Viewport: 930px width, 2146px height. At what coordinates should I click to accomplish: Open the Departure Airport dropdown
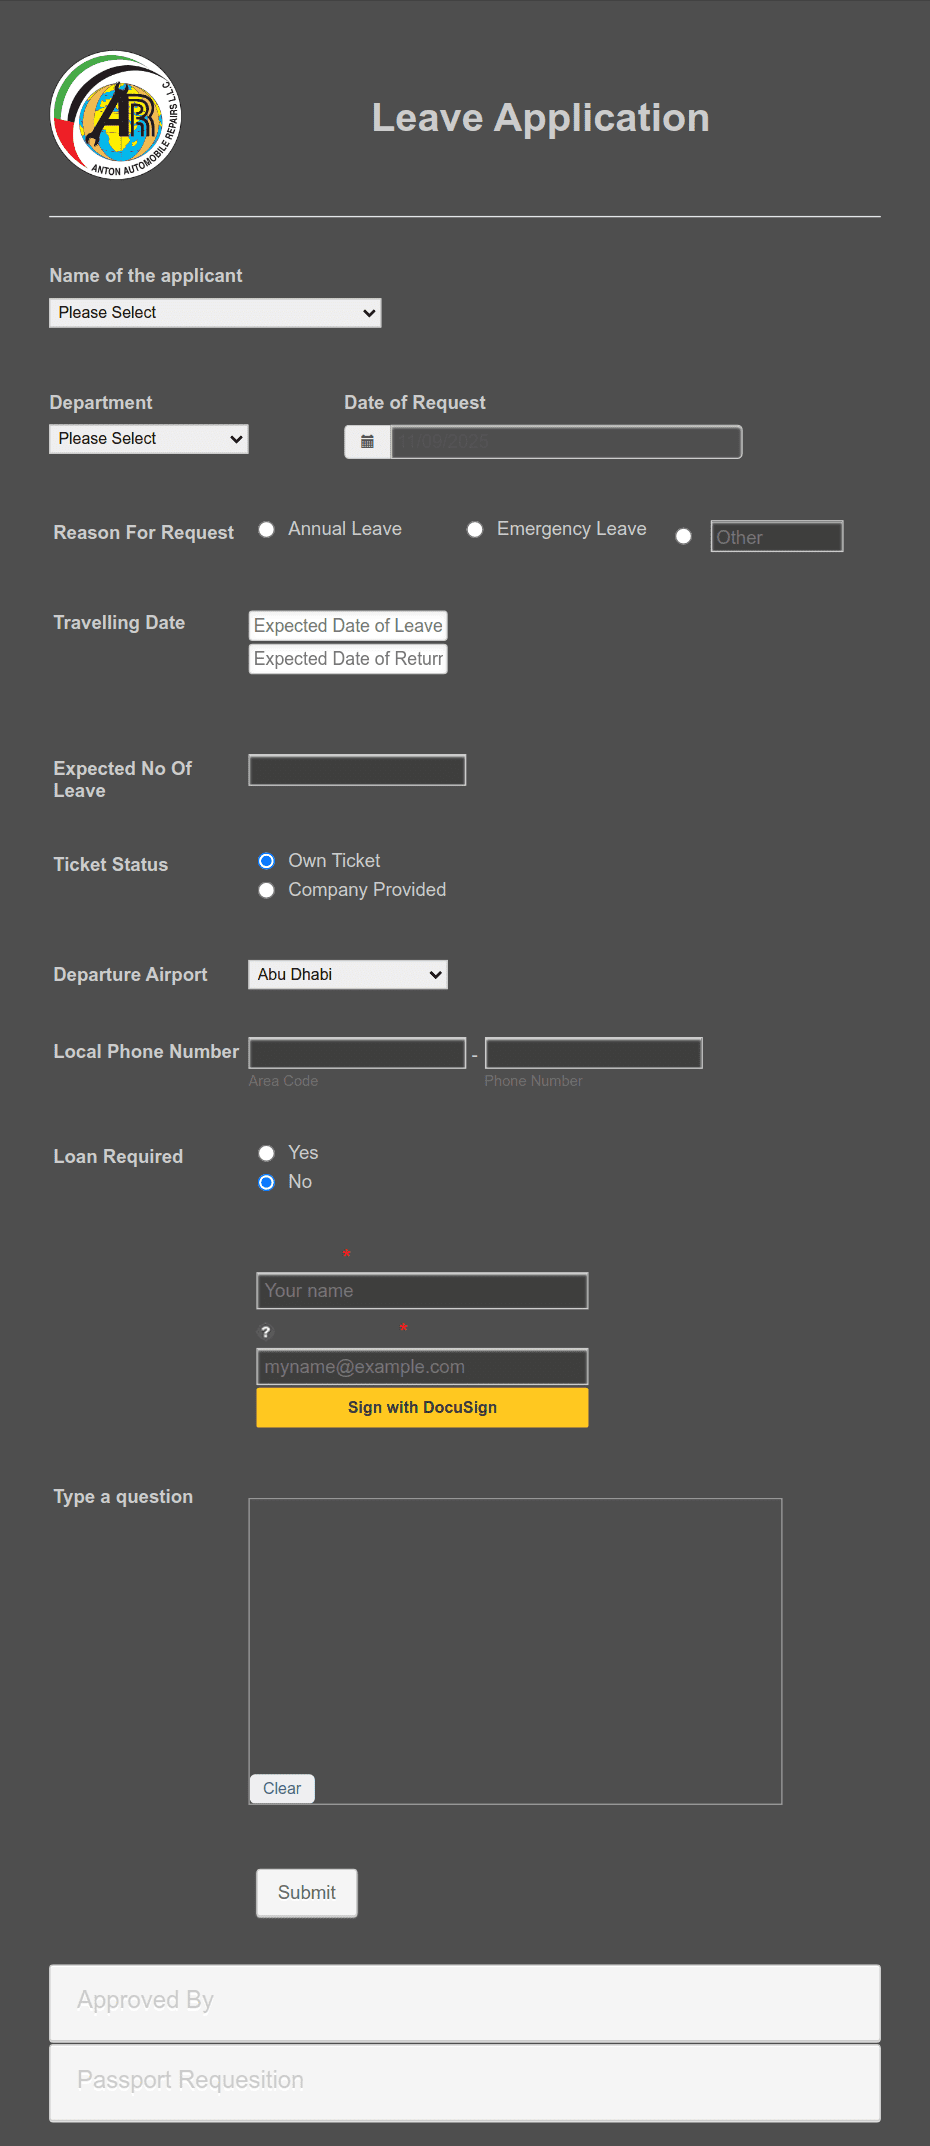[x=348, y=975]
